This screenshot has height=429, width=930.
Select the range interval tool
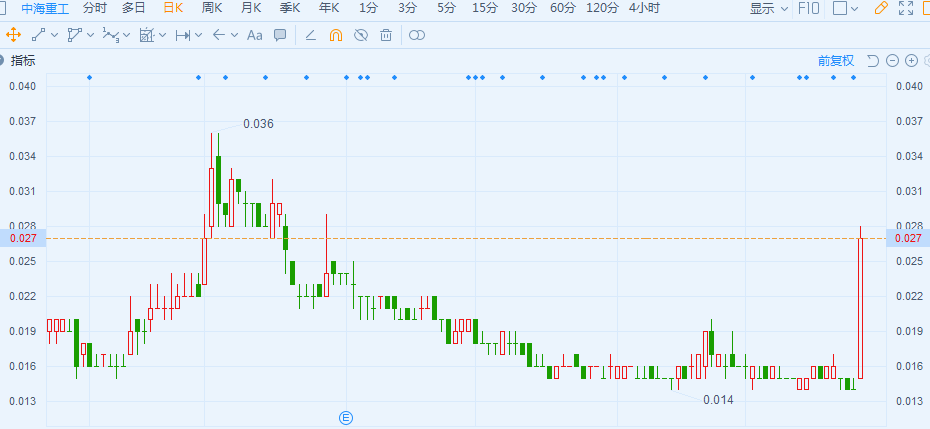[183, 35]
